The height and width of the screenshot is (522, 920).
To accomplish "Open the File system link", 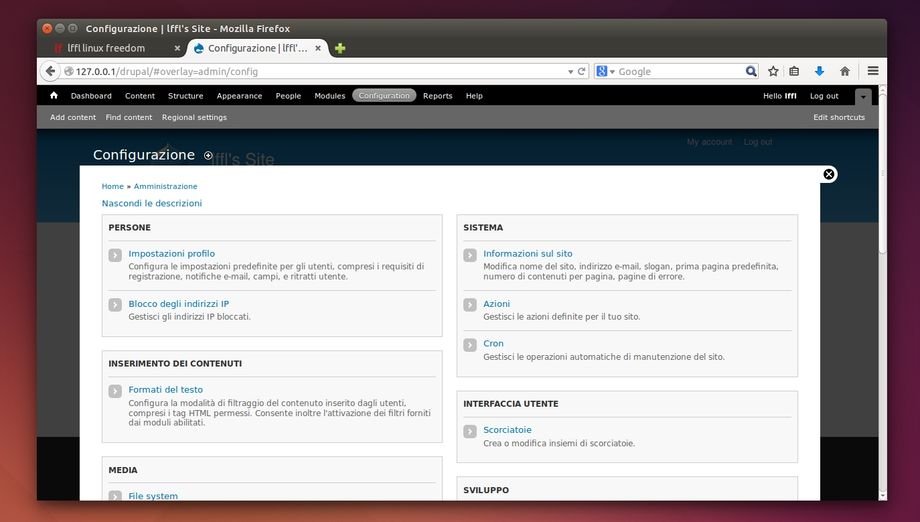I will click(x=153, y=496).
